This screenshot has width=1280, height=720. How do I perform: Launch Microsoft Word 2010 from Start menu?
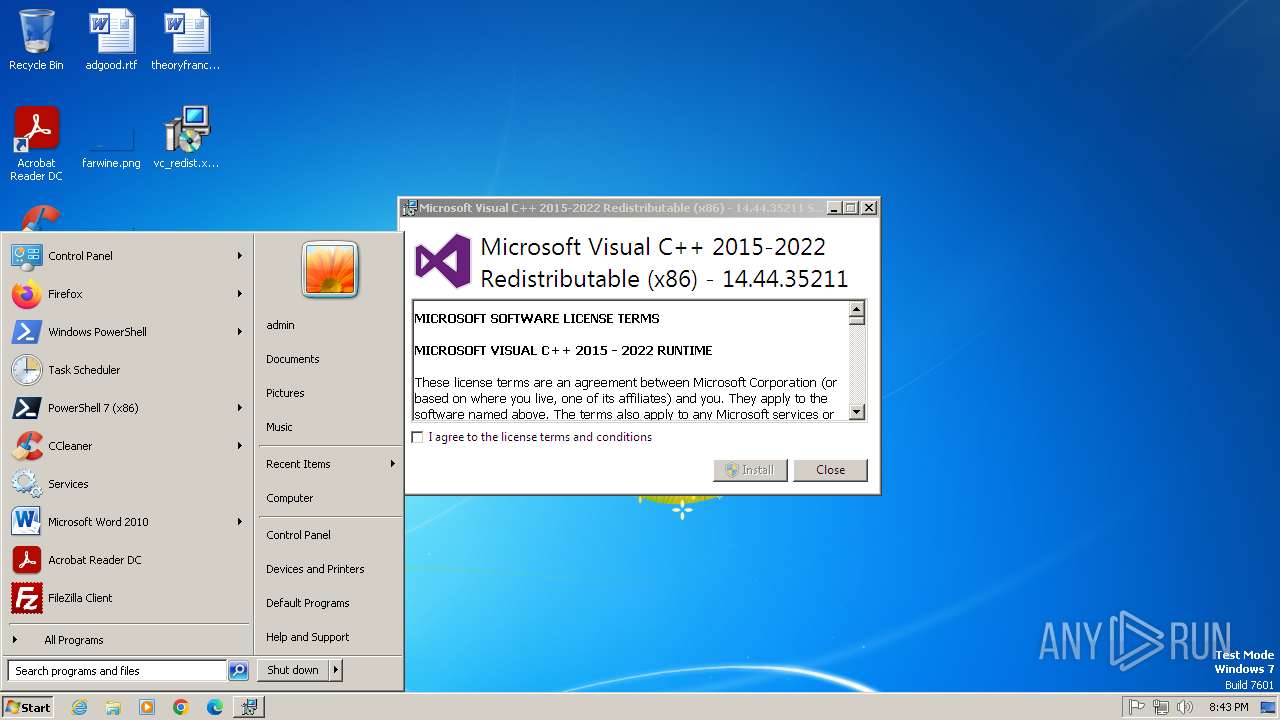127,522
